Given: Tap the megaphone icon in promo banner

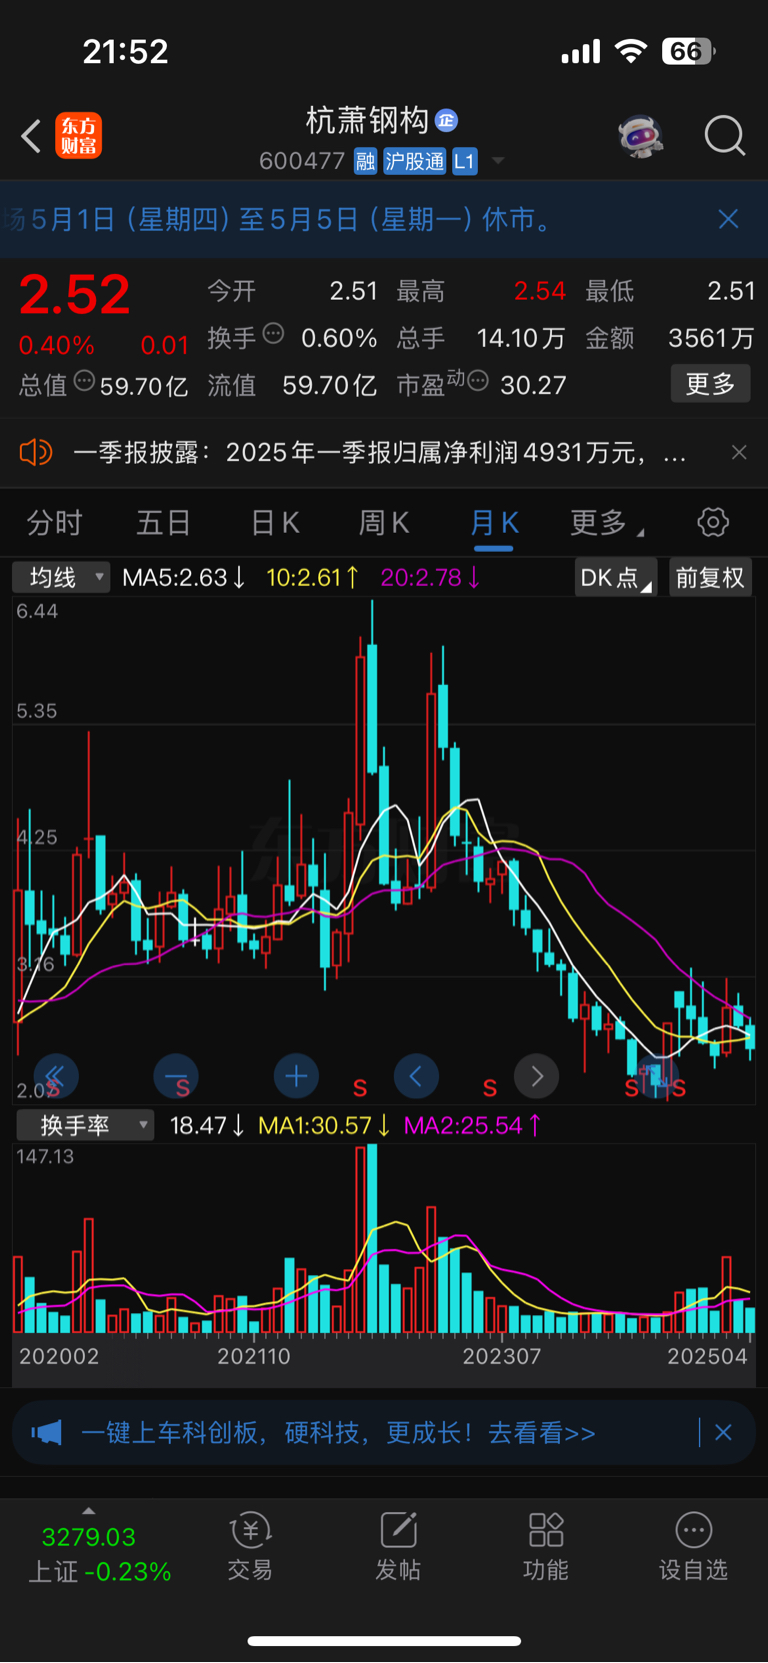Looking at the screenshot, I should coord(46,1433).
